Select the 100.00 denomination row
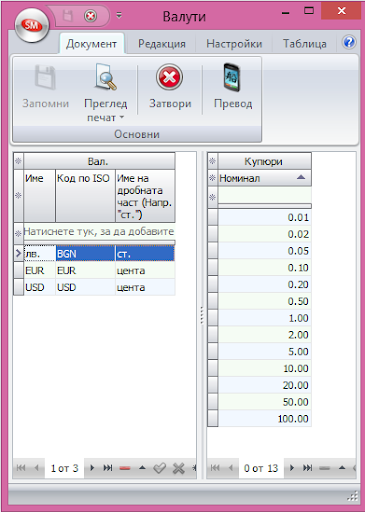Image resolution: width=365 pixels, height=512 pixels. [264, 418]
